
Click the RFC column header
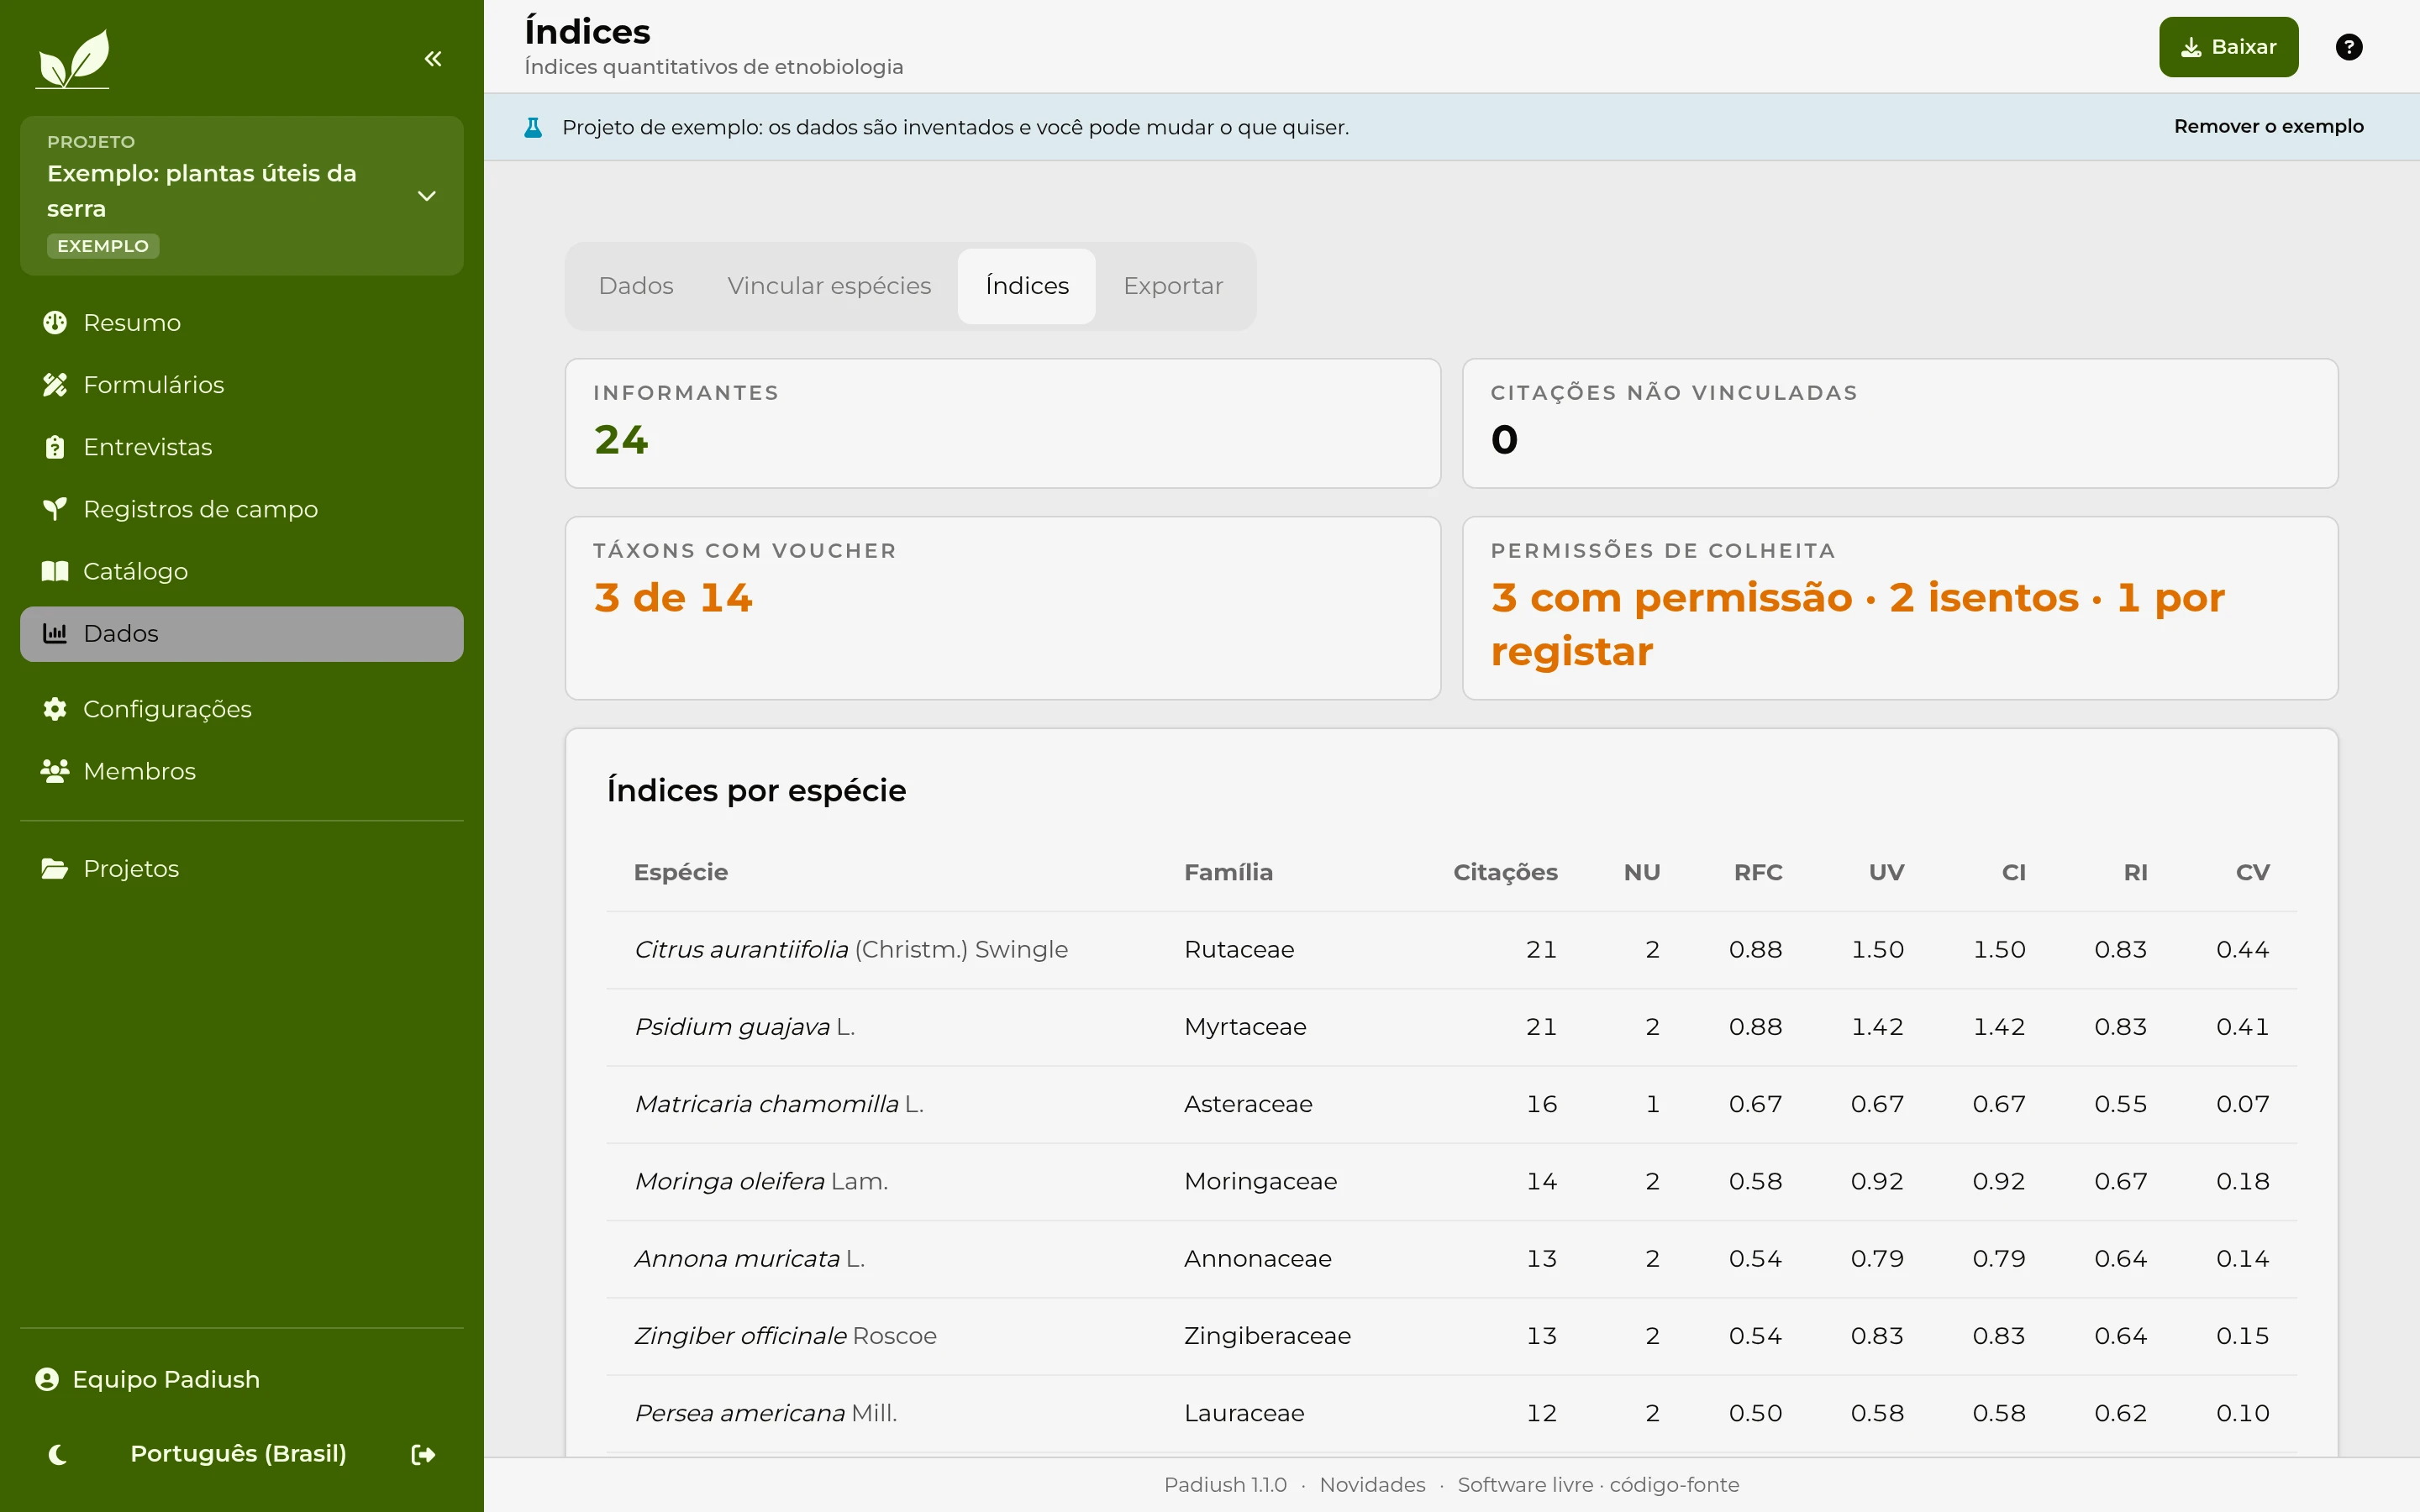[1758, 872]
